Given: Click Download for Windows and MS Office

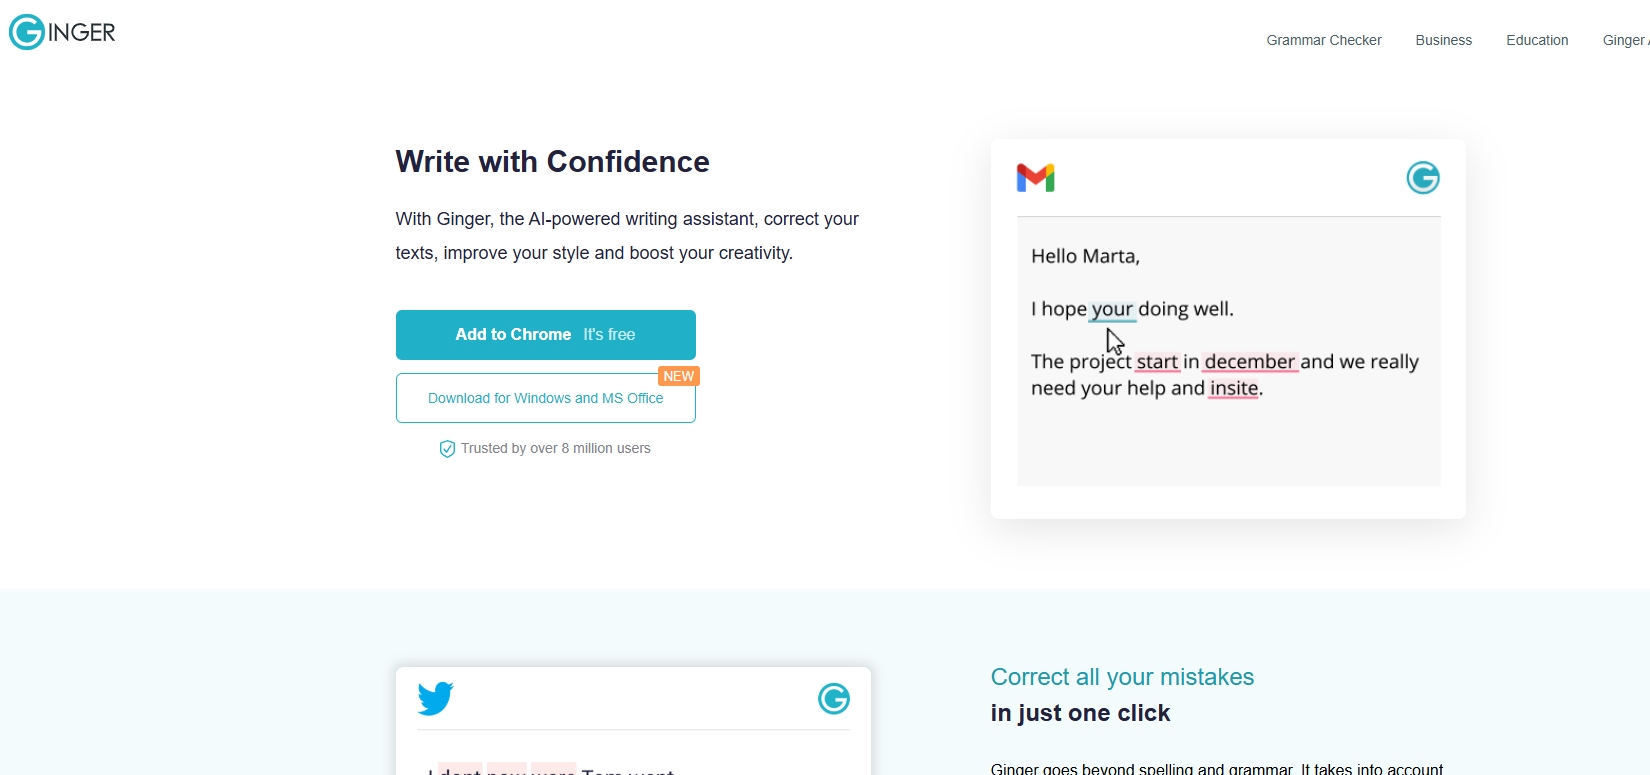Looking at the screenshot, I should [x=546, y=398].
